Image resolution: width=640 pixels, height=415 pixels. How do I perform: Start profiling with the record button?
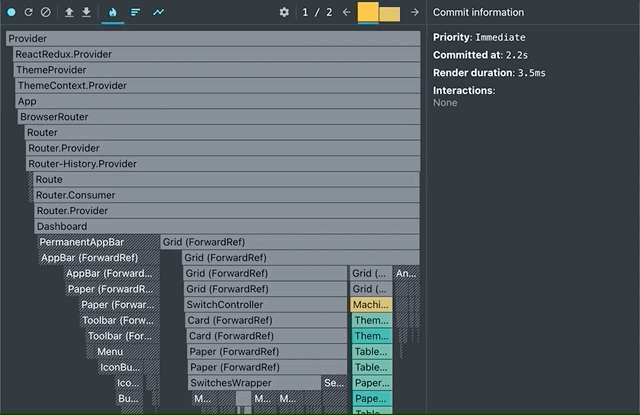pyautogui.click(x=11, y=12)
